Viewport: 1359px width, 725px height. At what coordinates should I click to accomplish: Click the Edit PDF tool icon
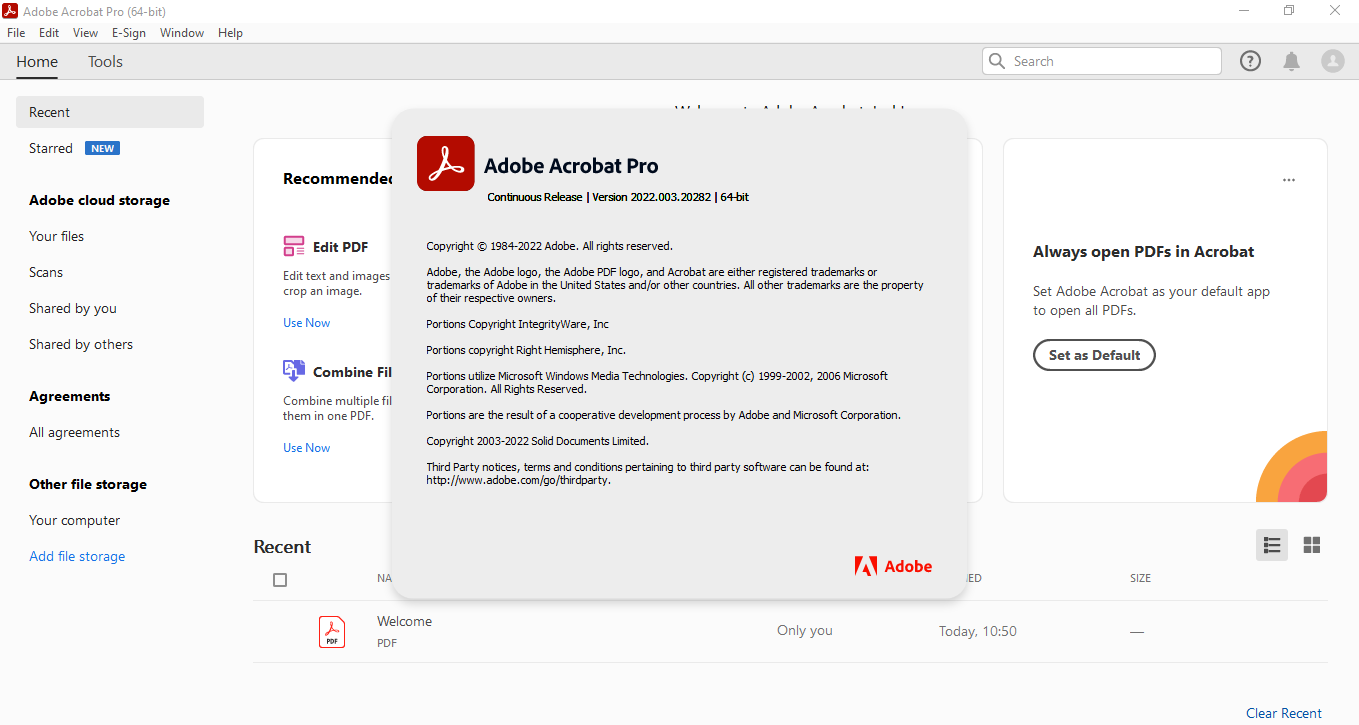pos(294,246)
